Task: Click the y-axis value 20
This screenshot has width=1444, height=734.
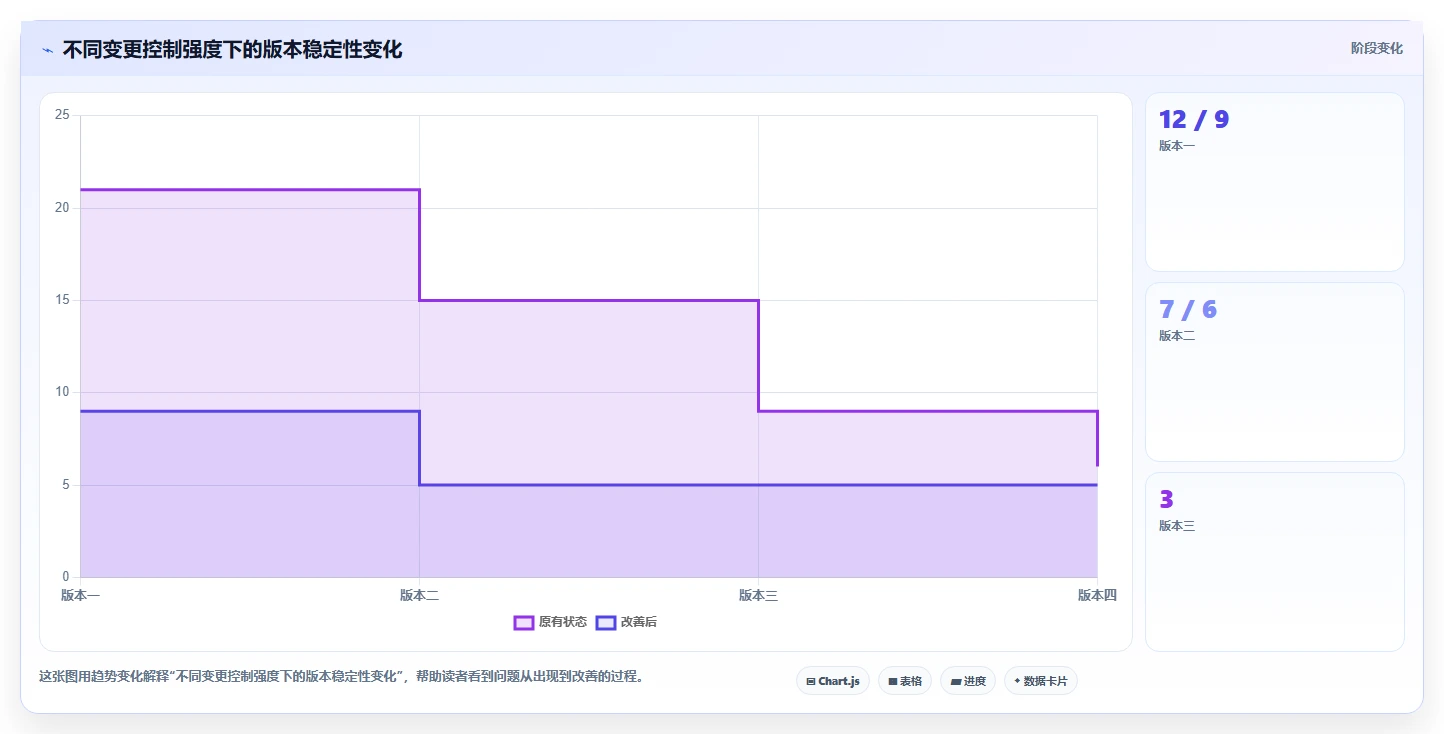Action: click(x=62, y=208)
